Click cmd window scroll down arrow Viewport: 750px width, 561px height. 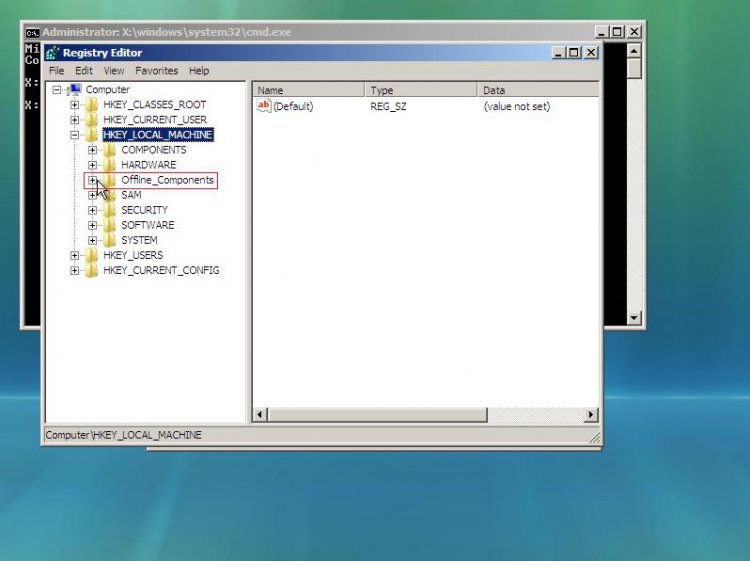tap(634, 318)
